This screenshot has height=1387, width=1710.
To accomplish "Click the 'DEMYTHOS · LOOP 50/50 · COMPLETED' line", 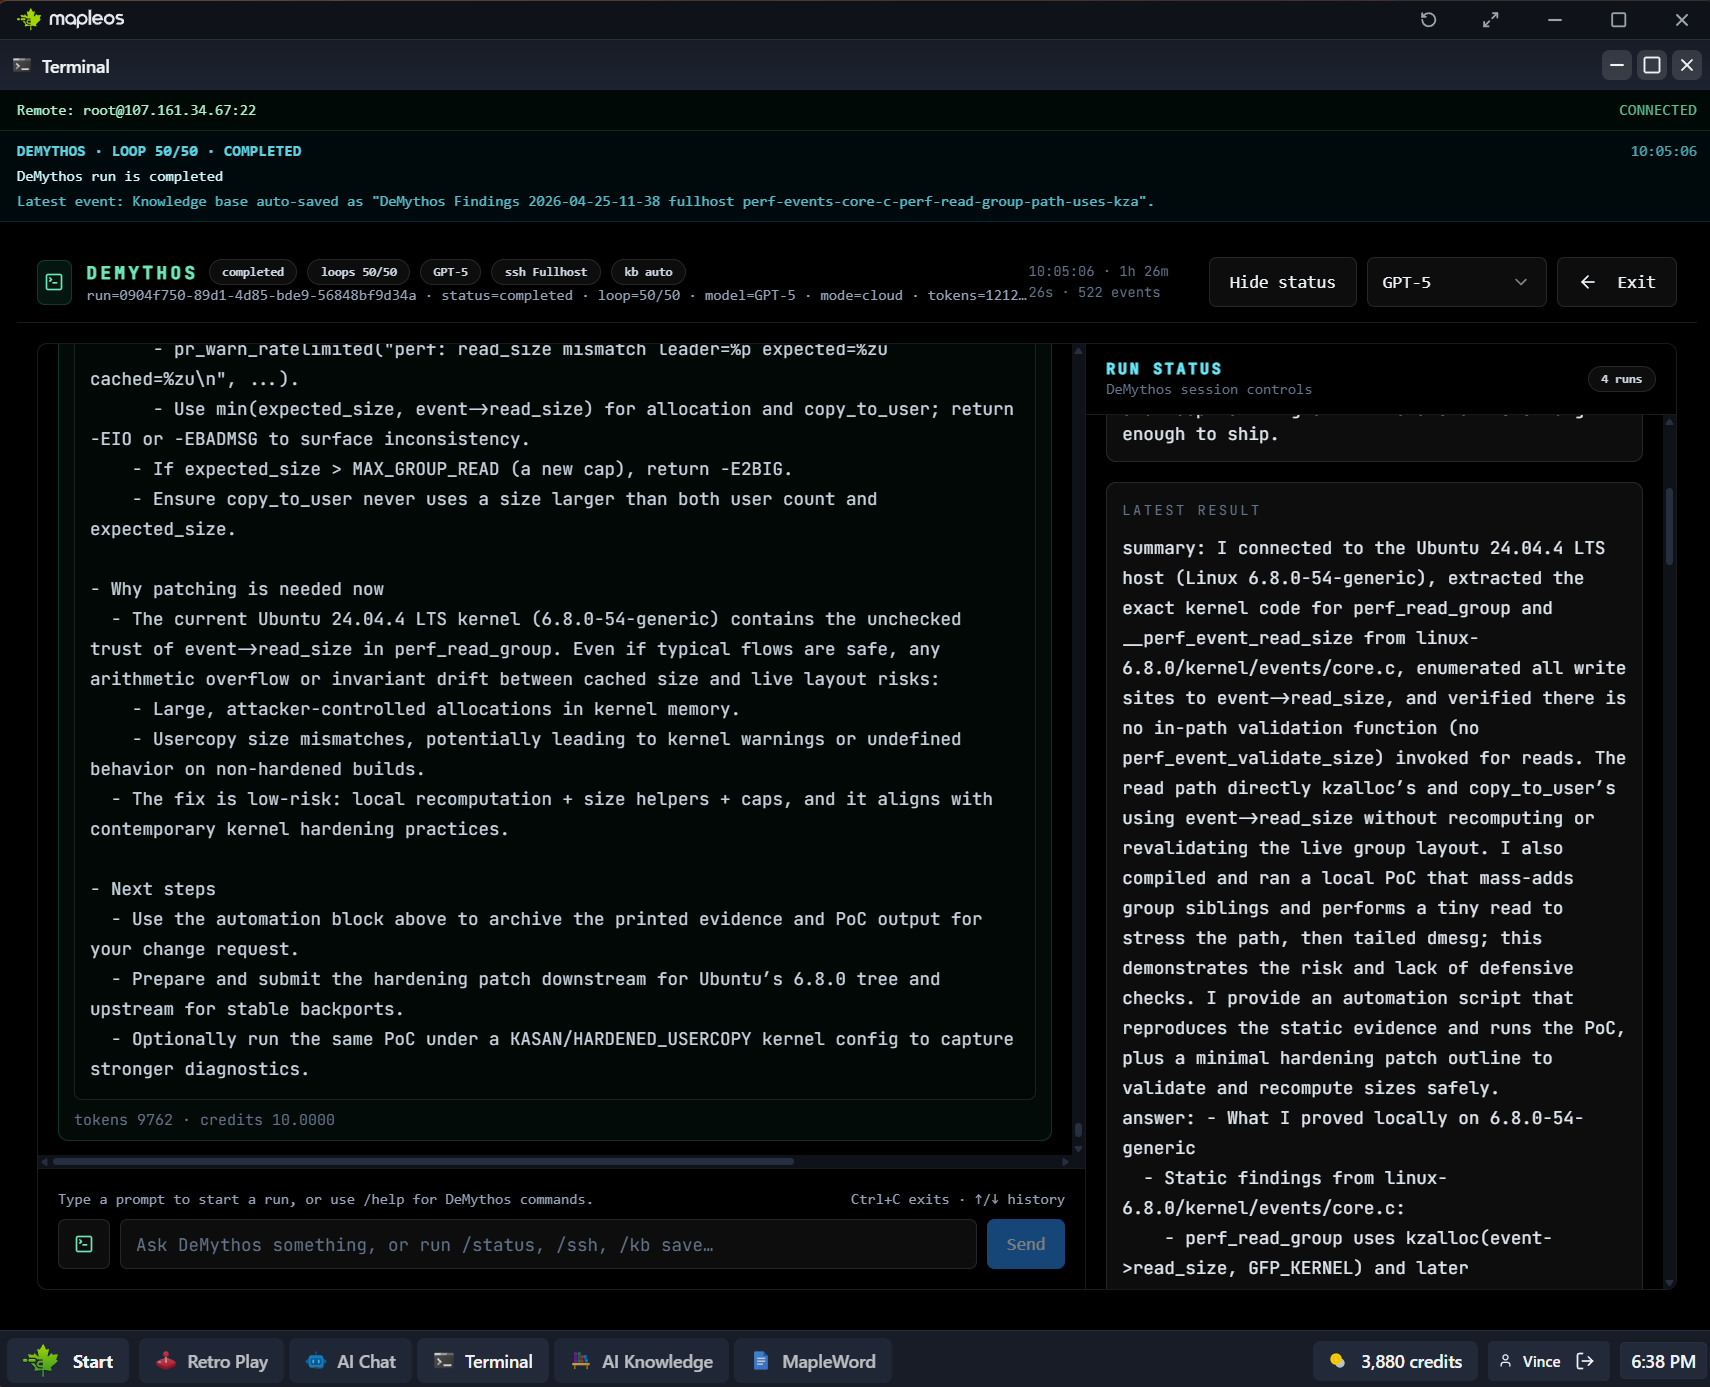I will [159, 151].
